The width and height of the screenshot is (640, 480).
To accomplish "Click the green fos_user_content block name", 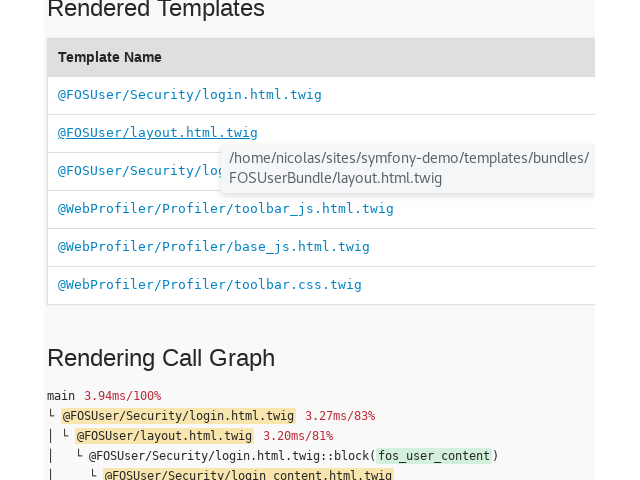I will [x=434, y=456].
